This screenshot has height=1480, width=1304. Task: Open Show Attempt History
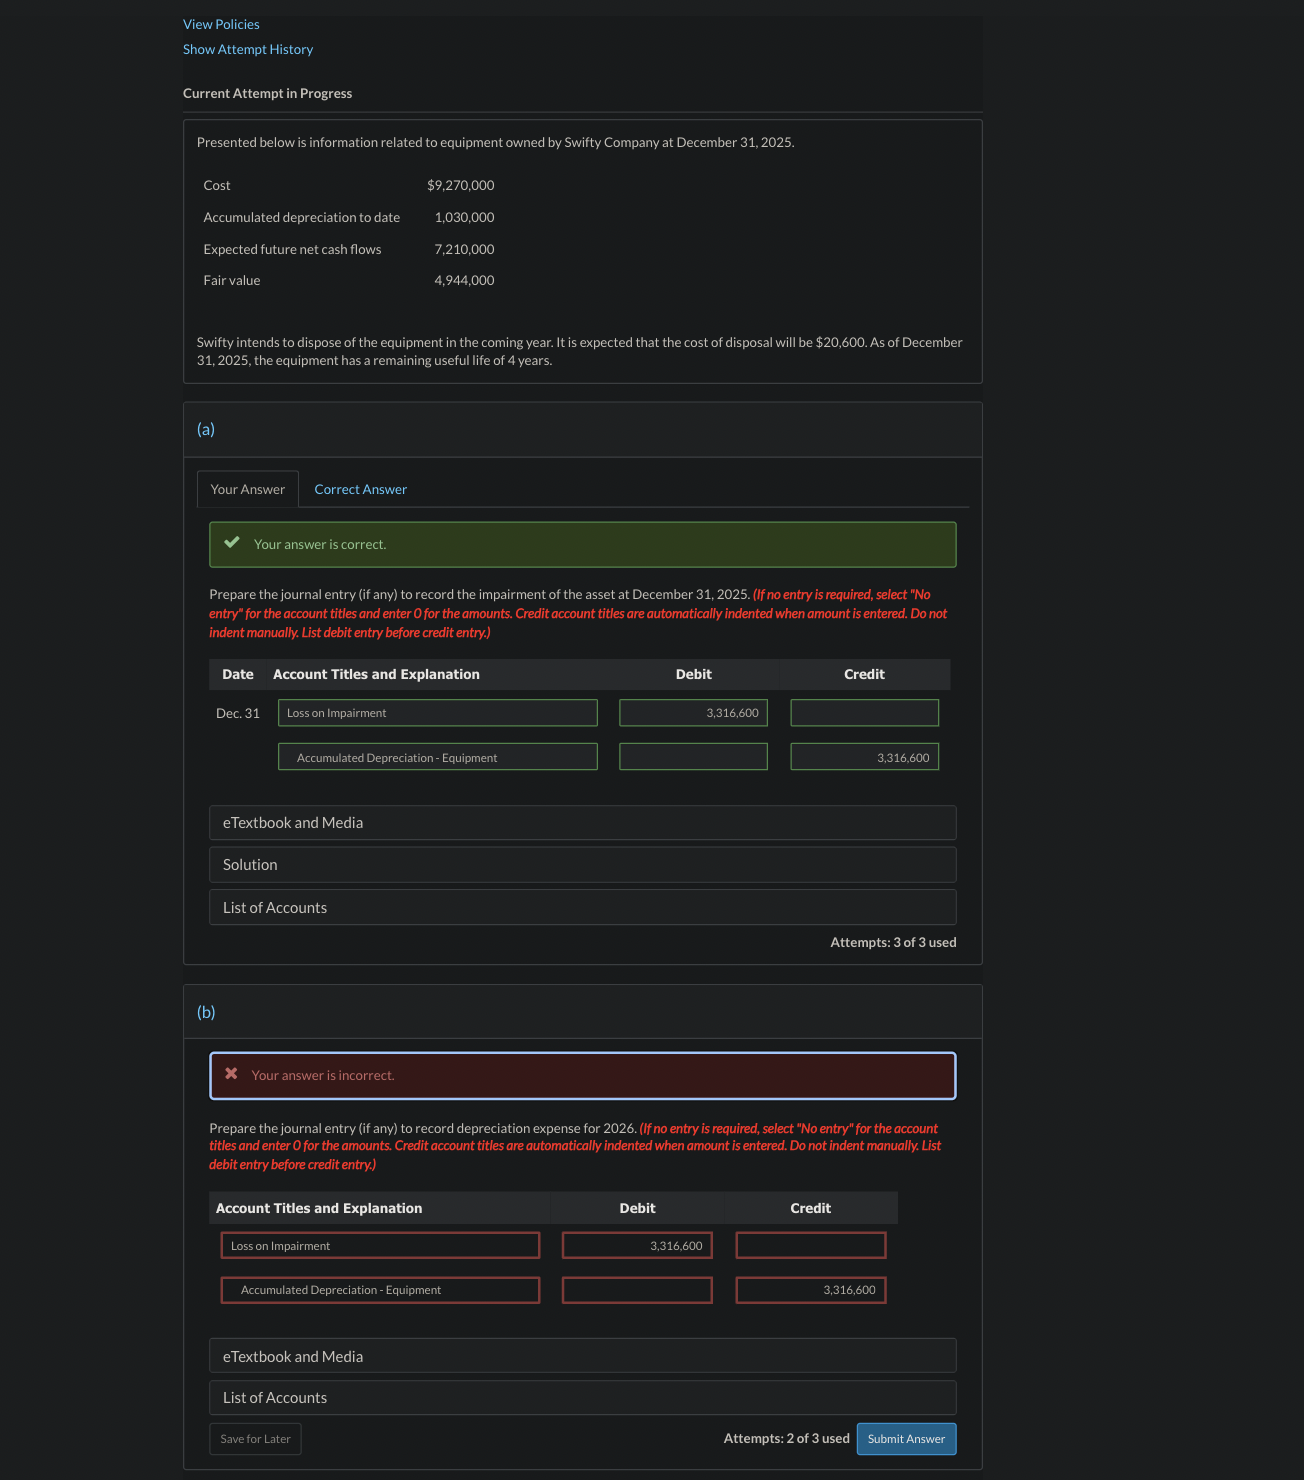[247, 48]
